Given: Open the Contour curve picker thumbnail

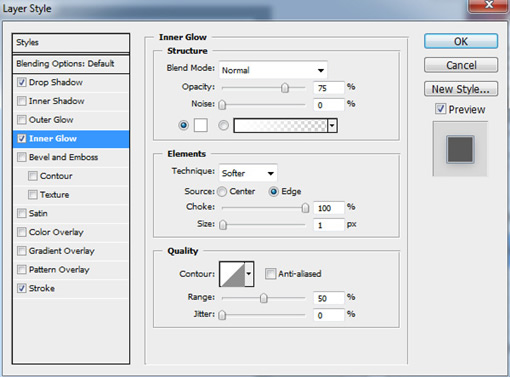Looking at the screenshot, I should pyautogui.click(x=232, y=274).
